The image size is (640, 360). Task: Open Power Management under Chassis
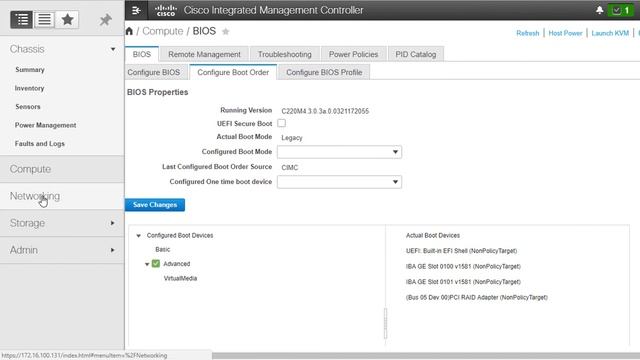click(x=45, y=125)
